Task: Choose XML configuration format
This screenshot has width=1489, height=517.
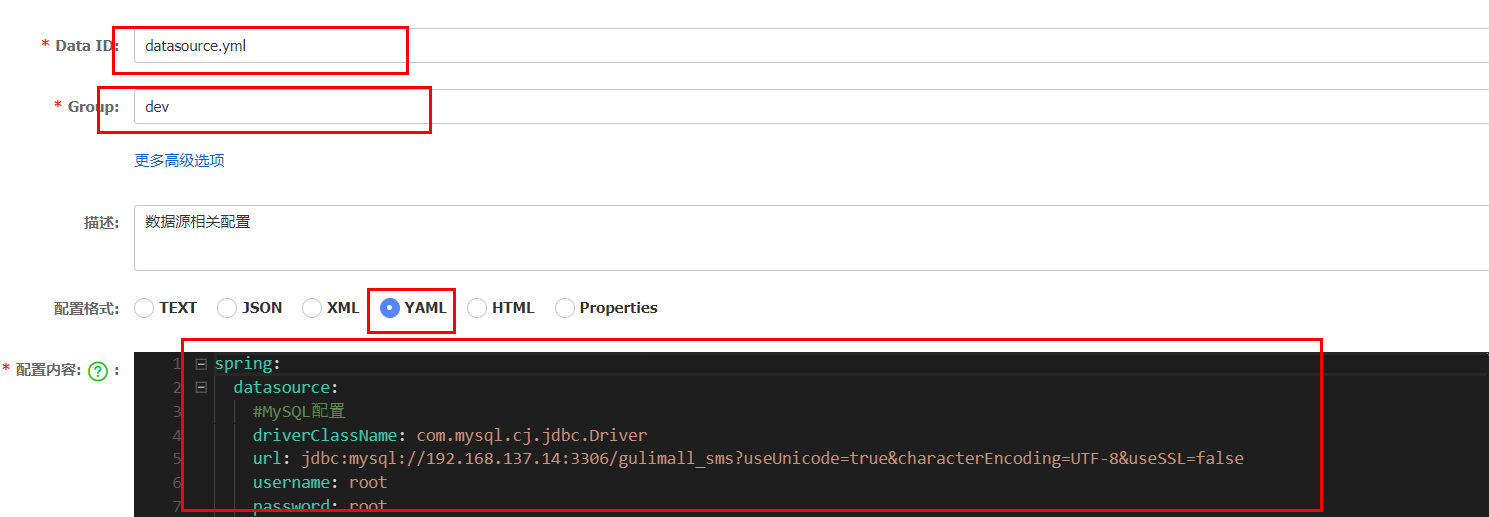Action: click(x=331, y=308)
